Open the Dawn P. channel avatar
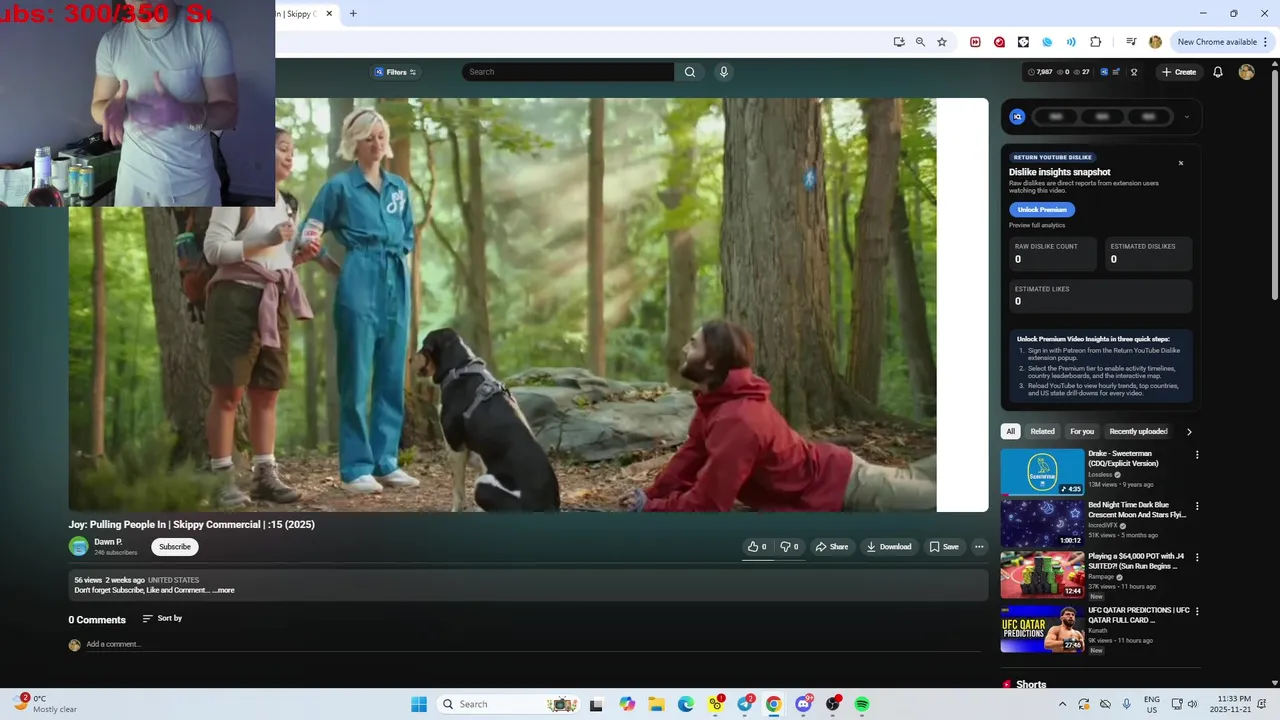 pos(78,546)
